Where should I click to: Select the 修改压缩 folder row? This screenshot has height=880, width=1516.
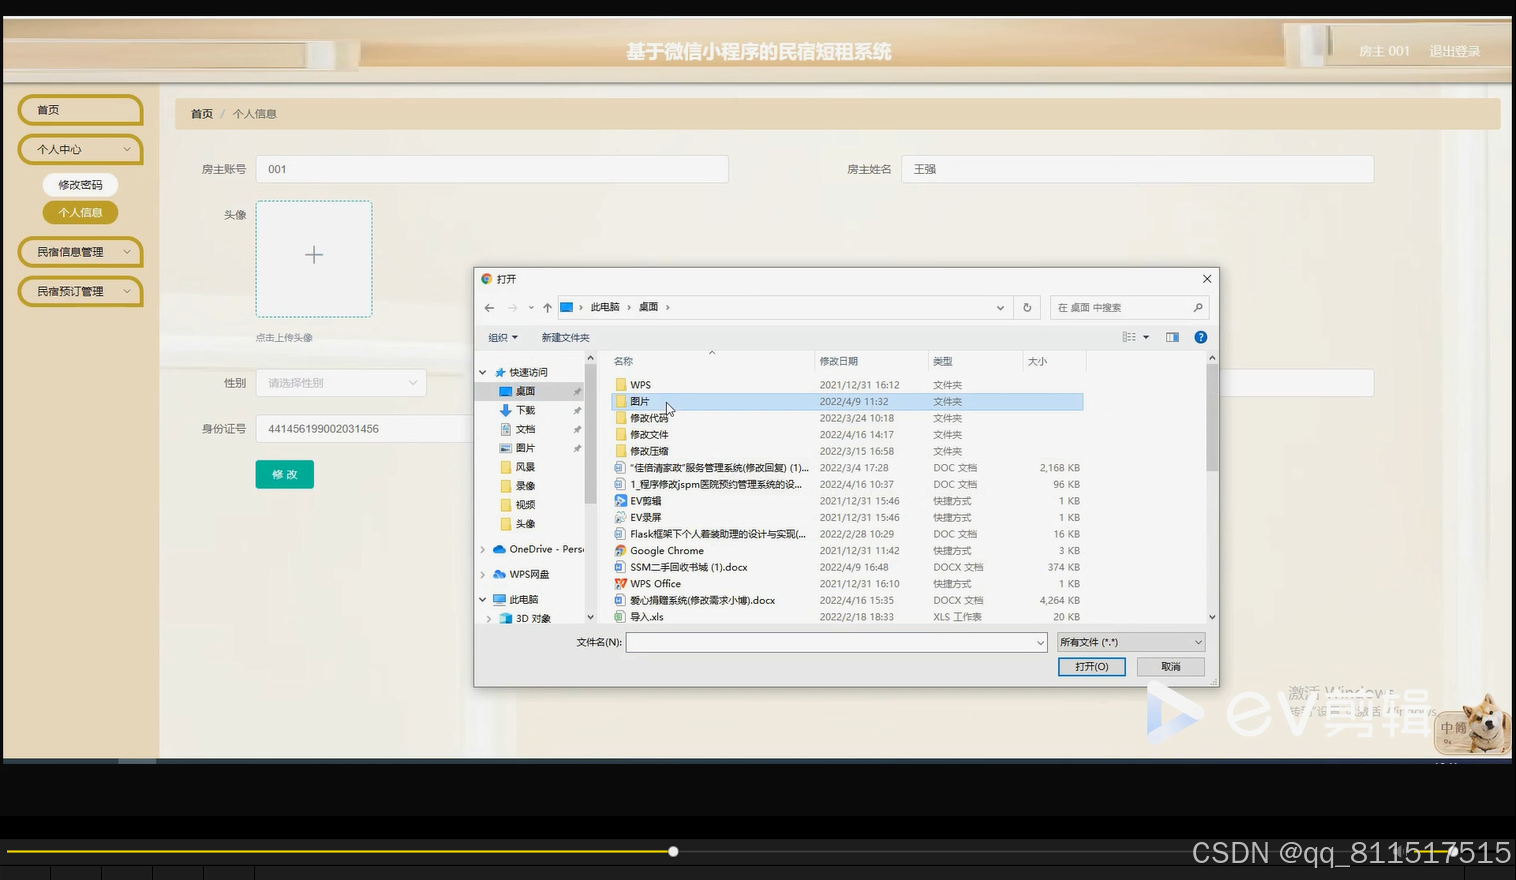(847, 451)
